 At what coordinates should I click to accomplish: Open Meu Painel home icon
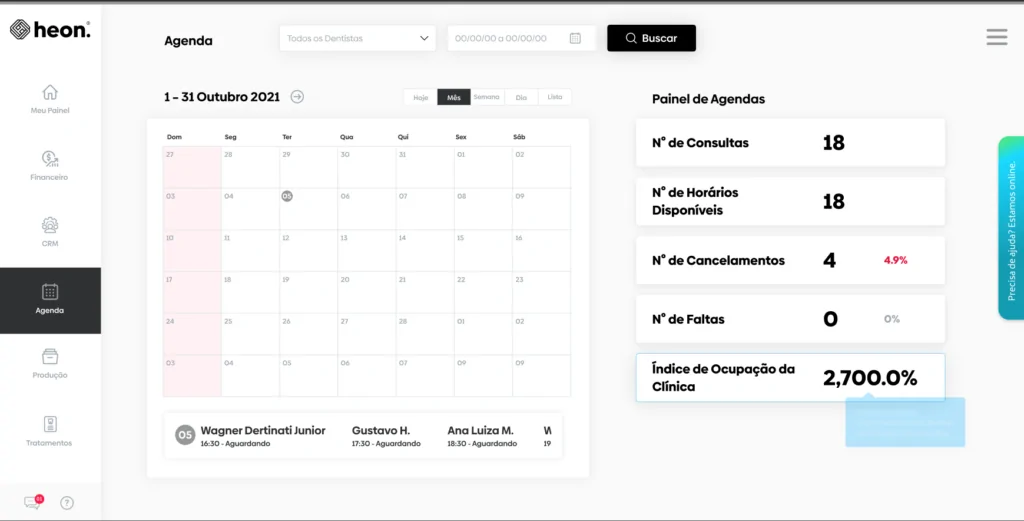pos(50,93)
